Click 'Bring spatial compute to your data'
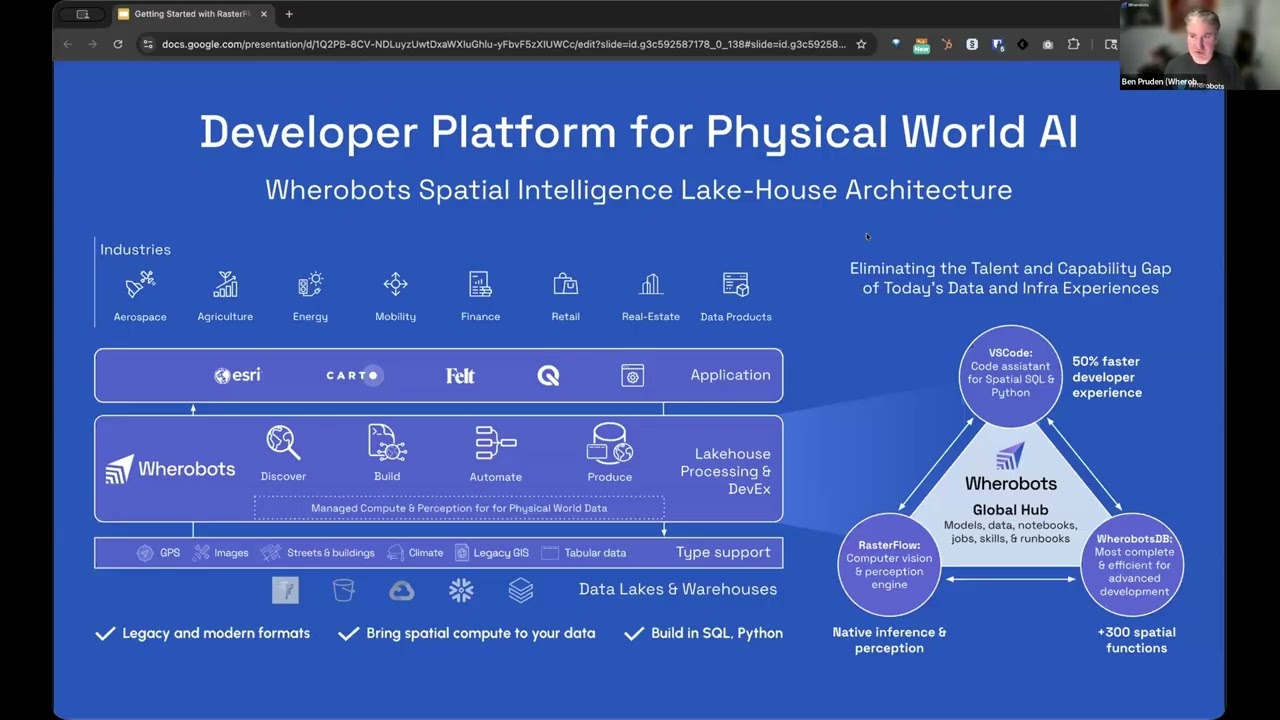The width and height of the screenshot is (1280, 720). [481, 633]
